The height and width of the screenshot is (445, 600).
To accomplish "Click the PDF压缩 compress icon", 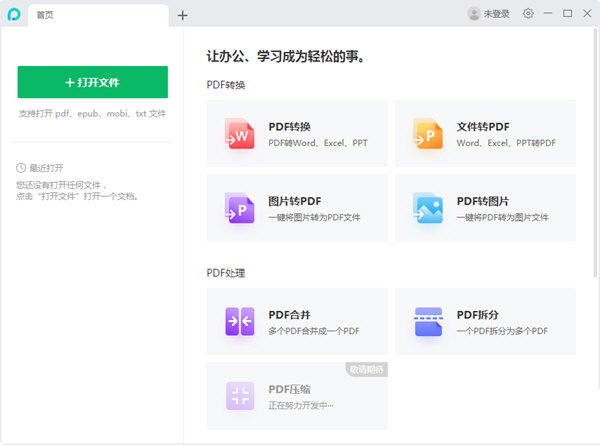I will click(x=240, y=396).
